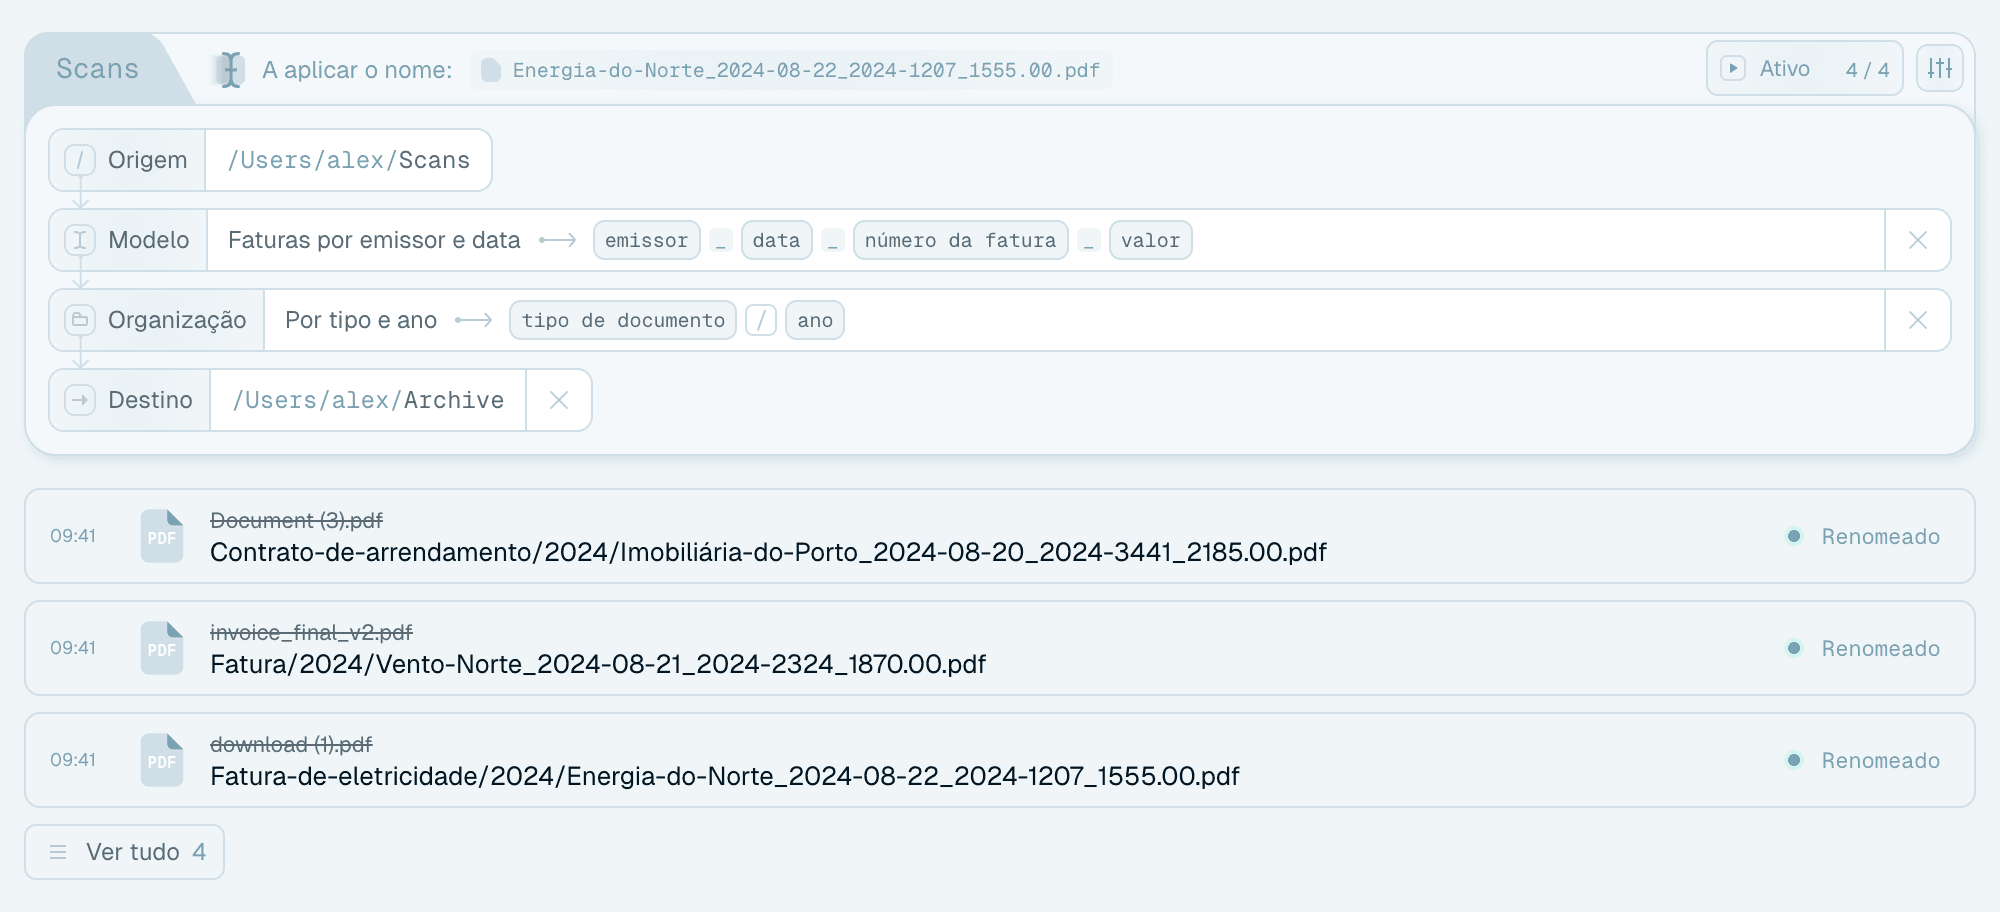Image resolution: width=2000 pixels, height=912 pixels.
Task: Select the 'Por tipo e ano' organization rule
Action: [x=361, y=320]
